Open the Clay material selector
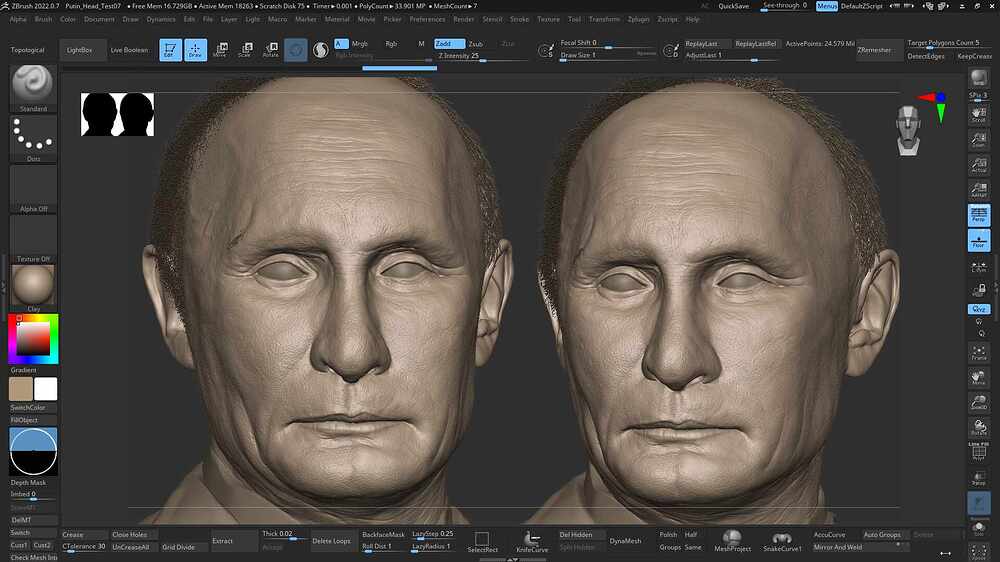Image resolution: width=1000 pixels, height=562 pixels. click(33, 288)
